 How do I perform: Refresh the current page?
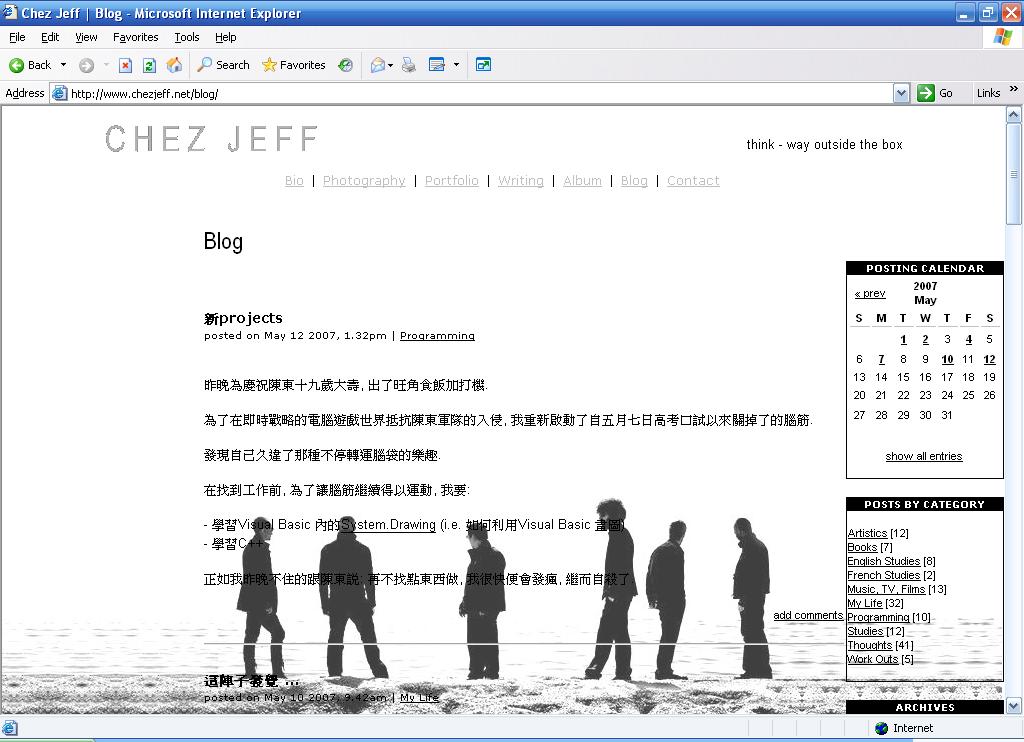149,65
